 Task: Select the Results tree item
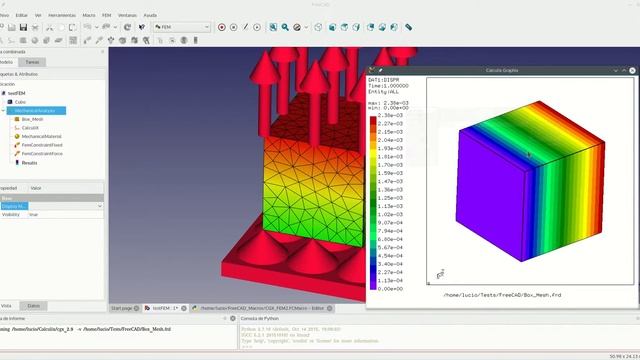coord(29,162)
